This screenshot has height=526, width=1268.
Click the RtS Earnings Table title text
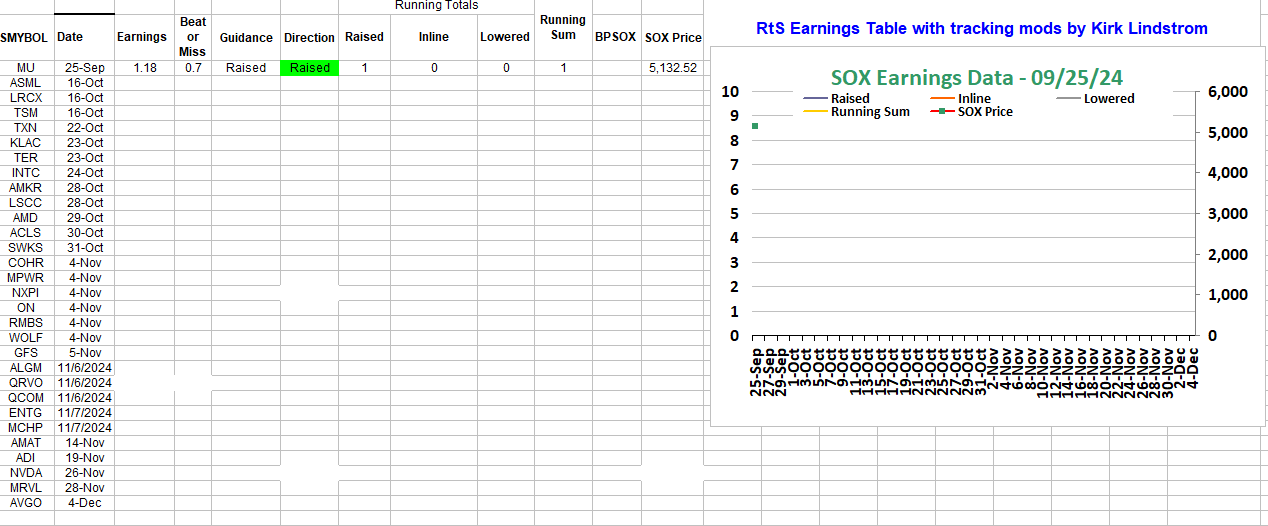(x=982, y=29)
